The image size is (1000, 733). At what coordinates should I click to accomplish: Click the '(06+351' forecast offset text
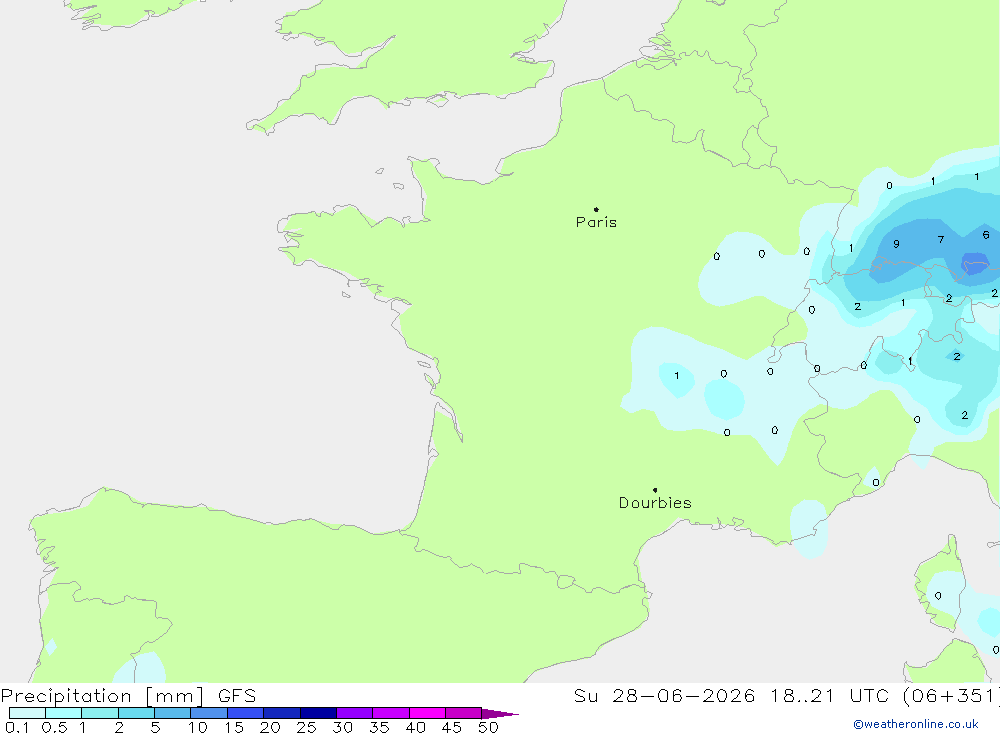[x=951, y=696]
